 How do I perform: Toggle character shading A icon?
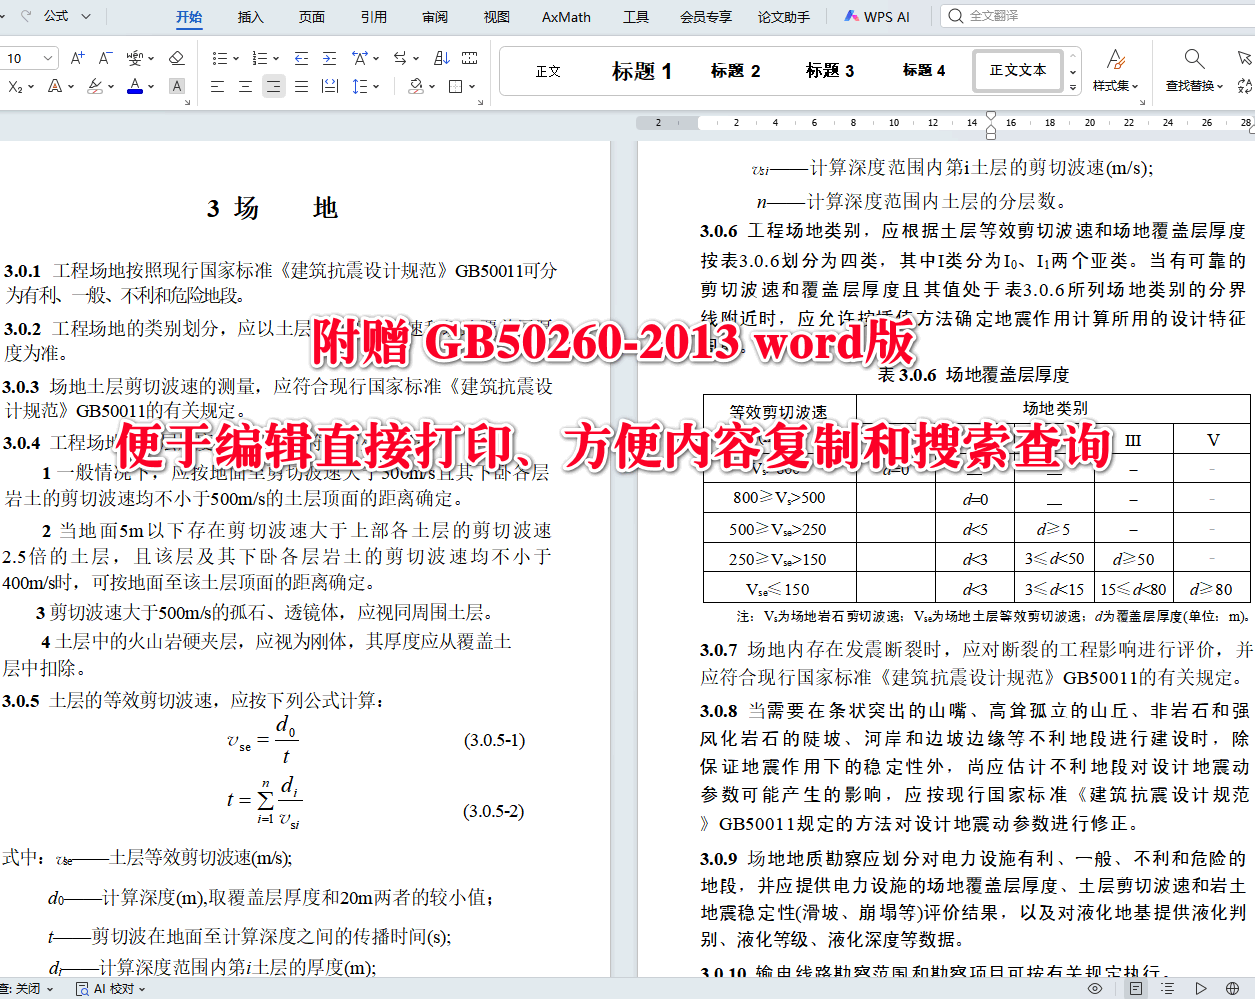click(x=177, y=87)
